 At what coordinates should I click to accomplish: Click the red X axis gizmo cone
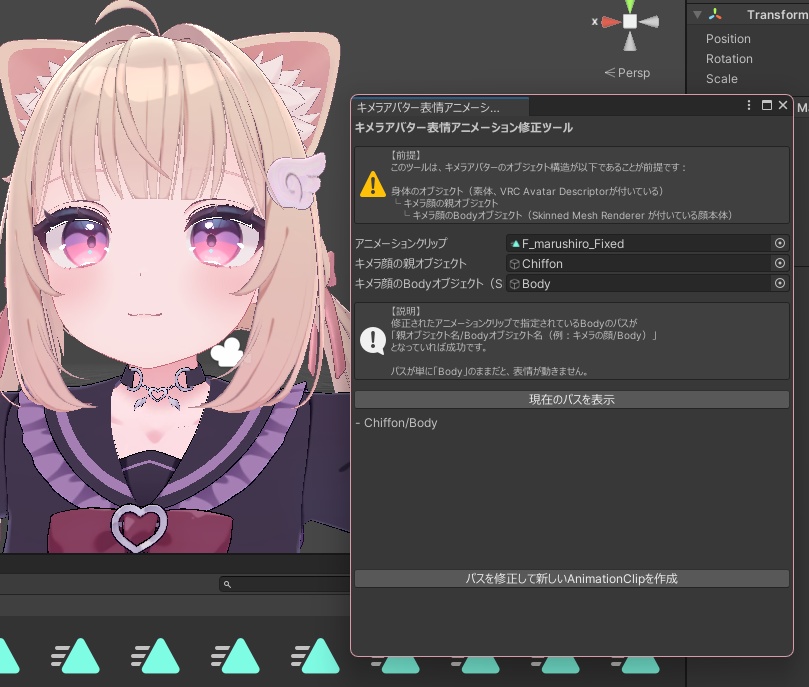click(611, 22)
